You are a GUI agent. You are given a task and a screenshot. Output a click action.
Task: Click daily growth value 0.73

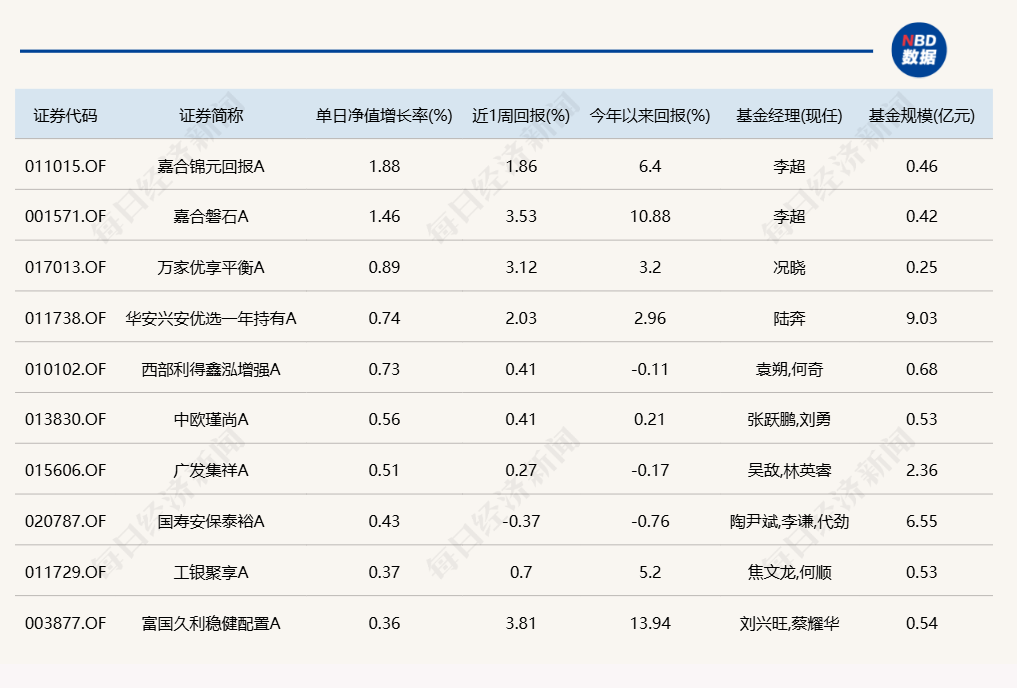tap(384, 369)
